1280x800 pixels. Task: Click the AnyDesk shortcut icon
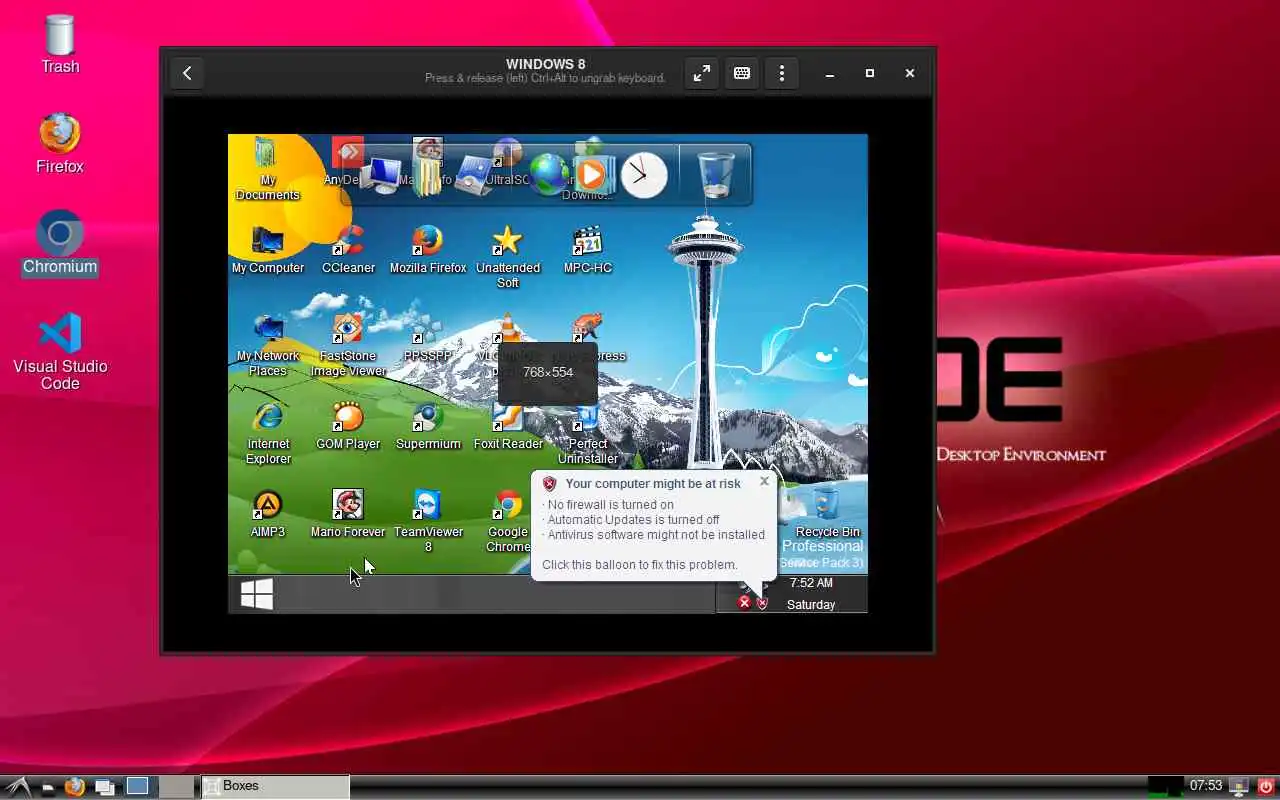pos(346,162)
